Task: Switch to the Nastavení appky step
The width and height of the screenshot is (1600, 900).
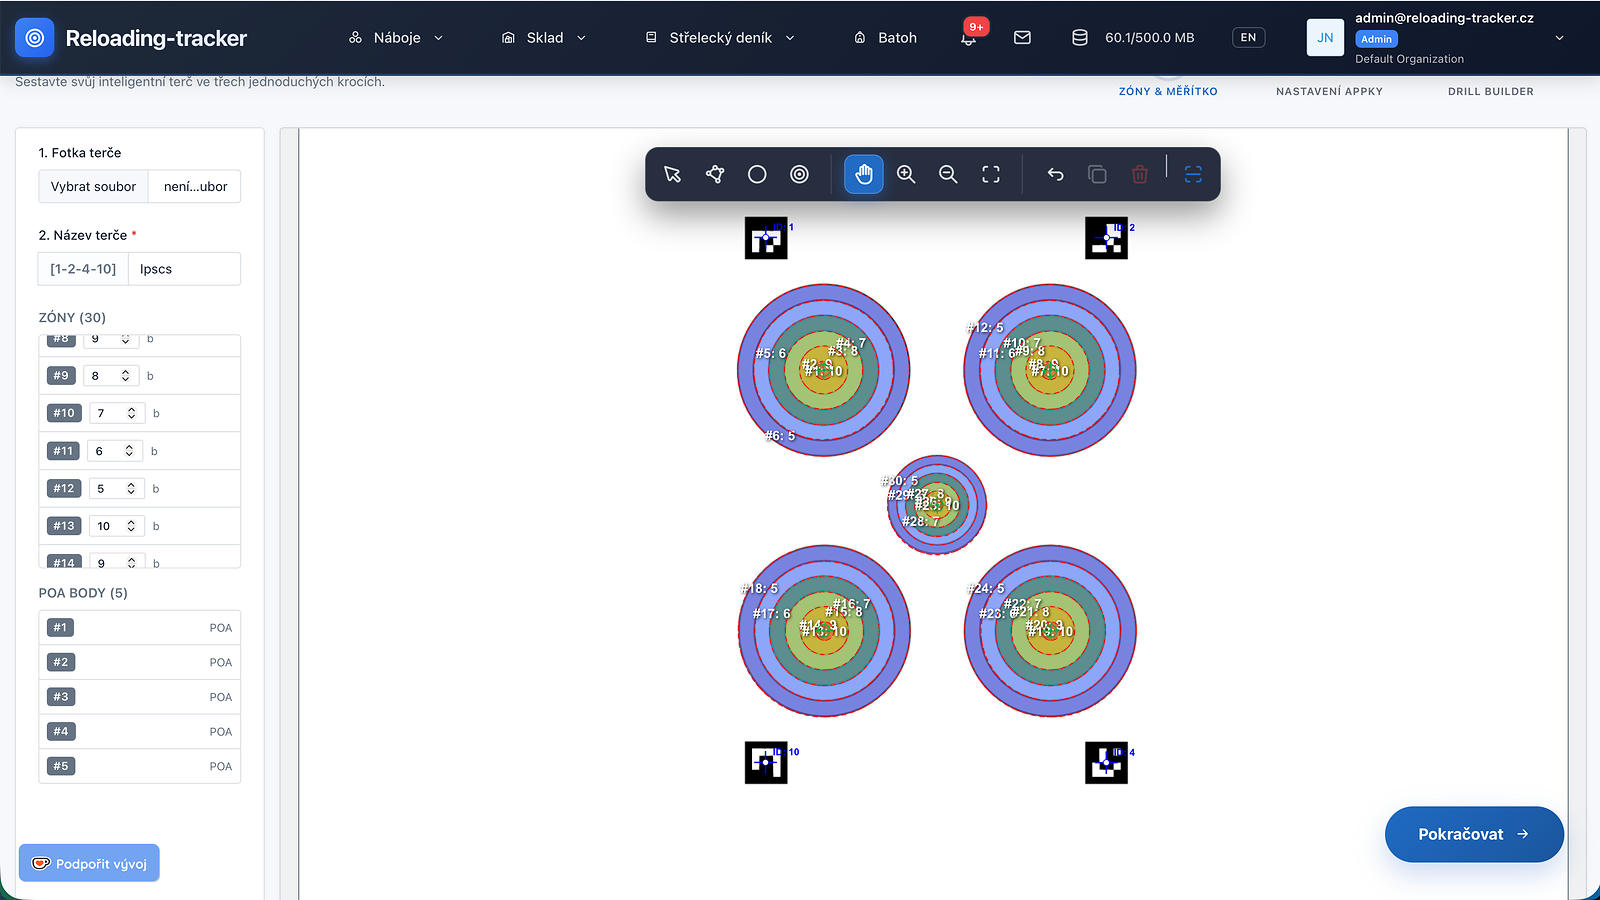Action: coord(1329,91)
